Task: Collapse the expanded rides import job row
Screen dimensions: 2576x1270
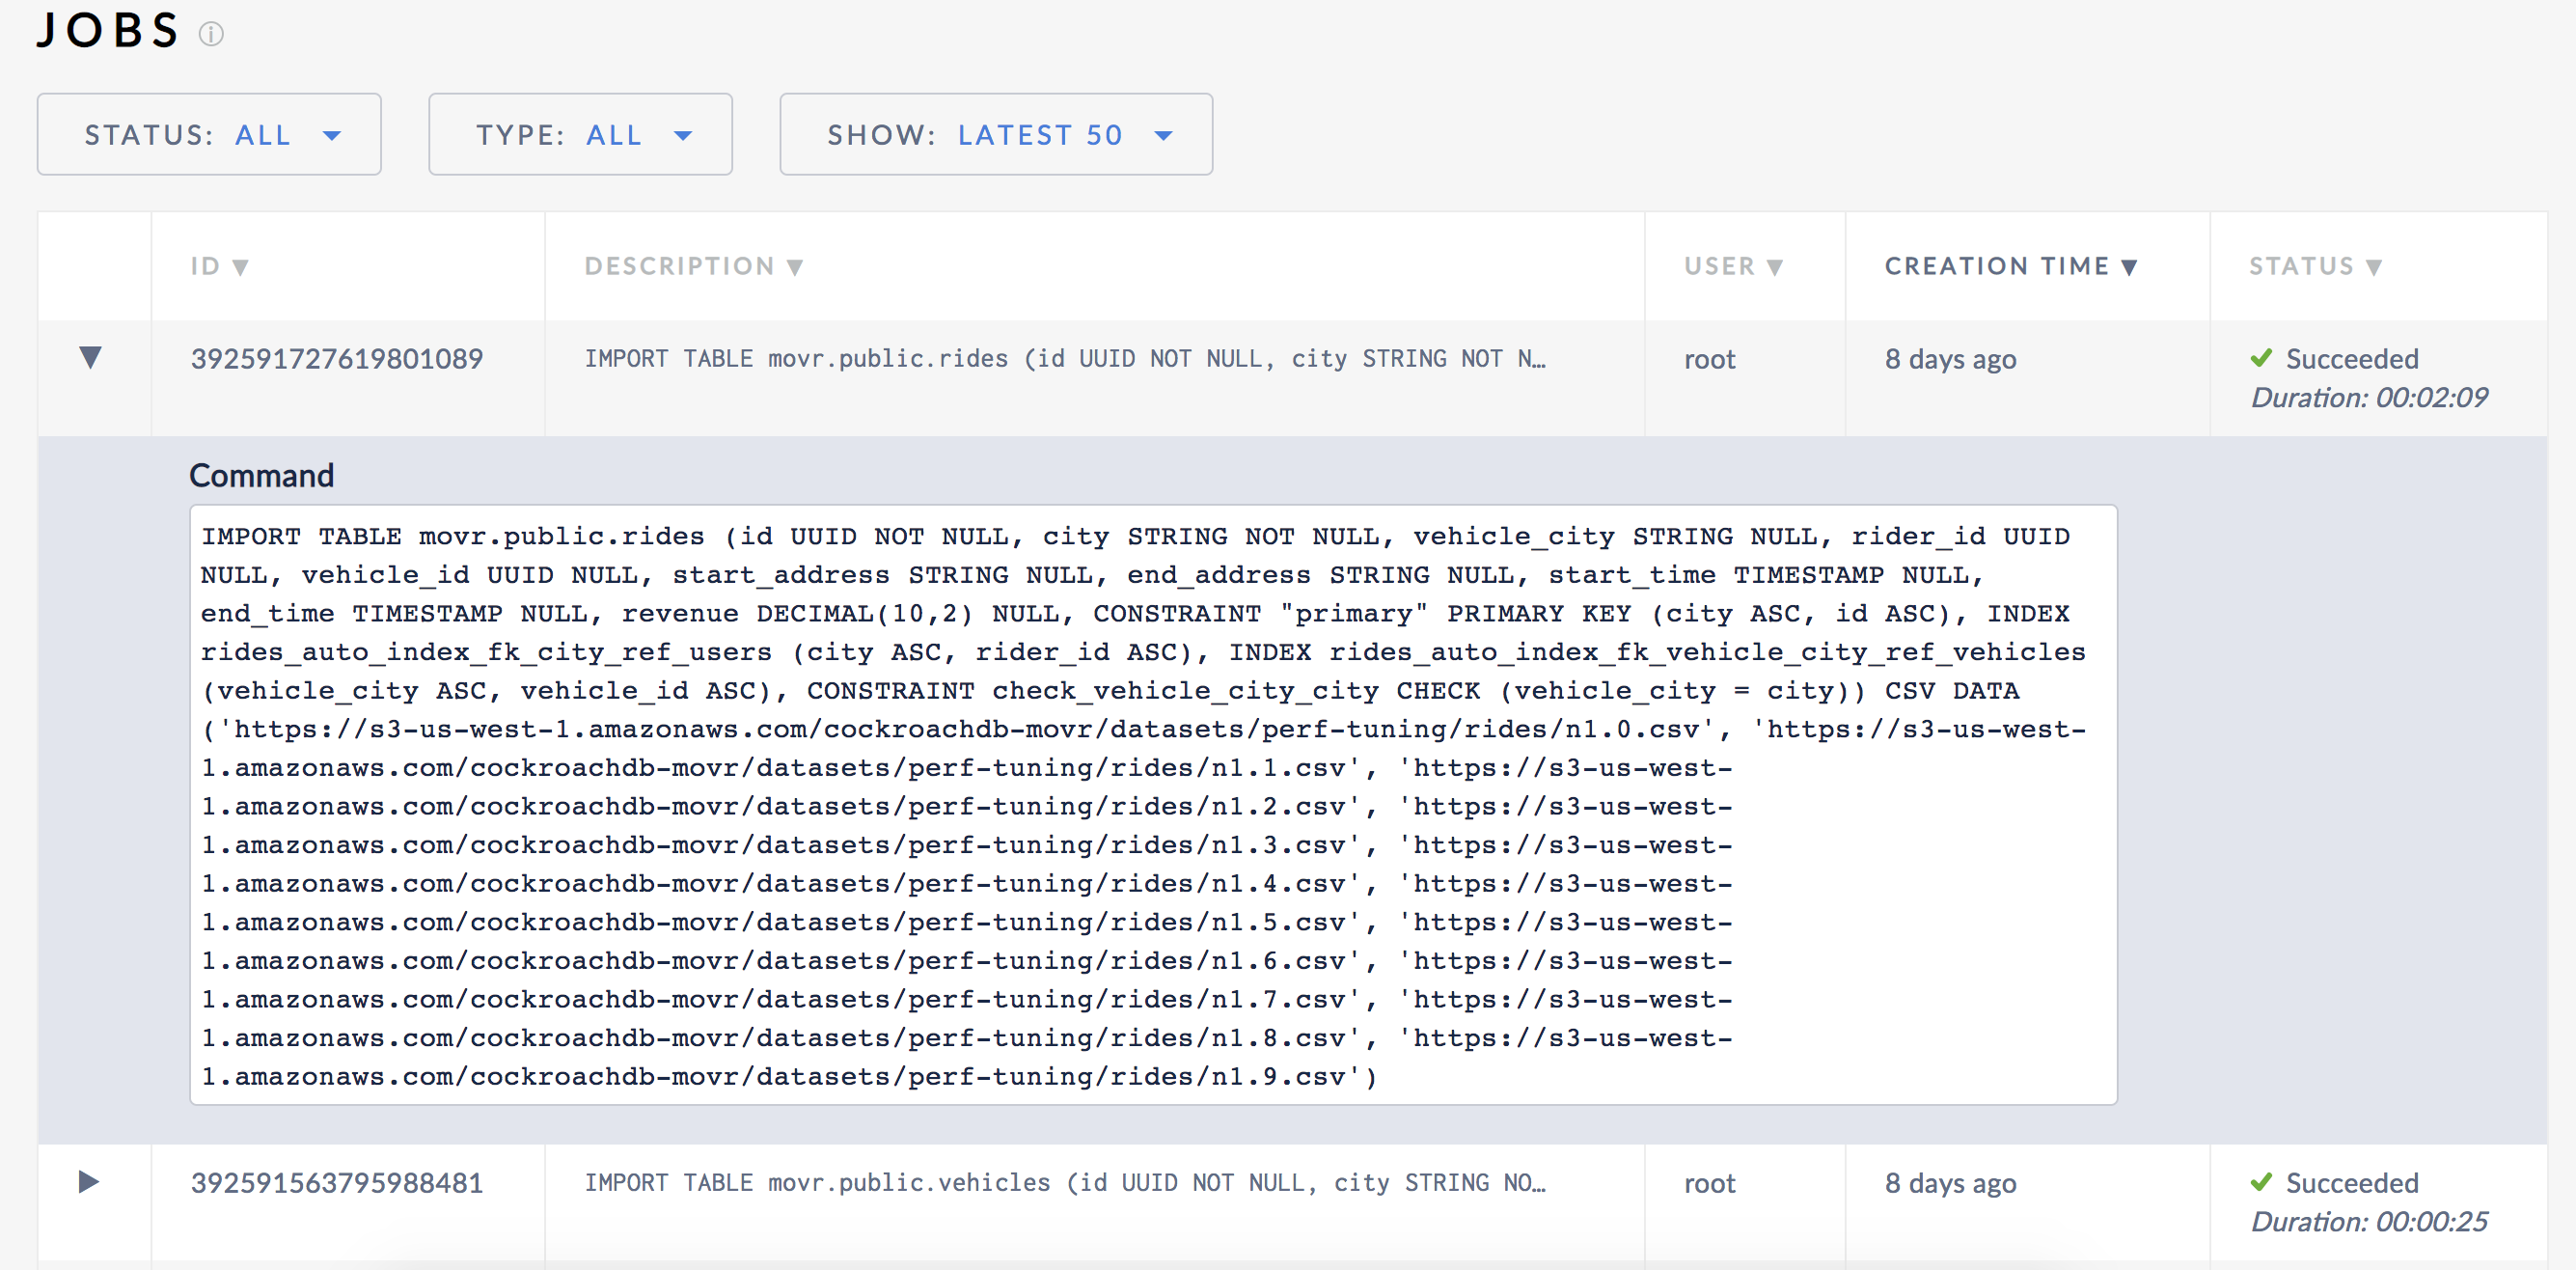Action: 90,358
